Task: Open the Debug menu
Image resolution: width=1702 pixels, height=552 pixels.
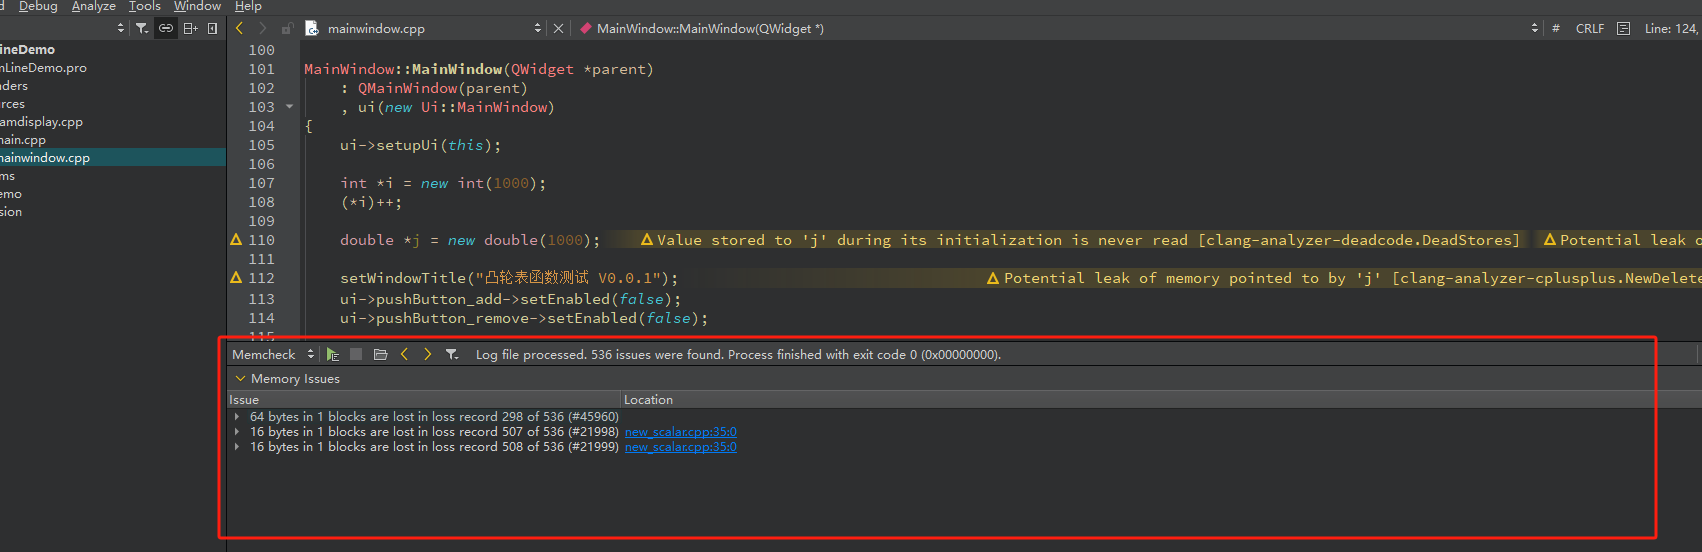Action: click(x=38, y=6)
